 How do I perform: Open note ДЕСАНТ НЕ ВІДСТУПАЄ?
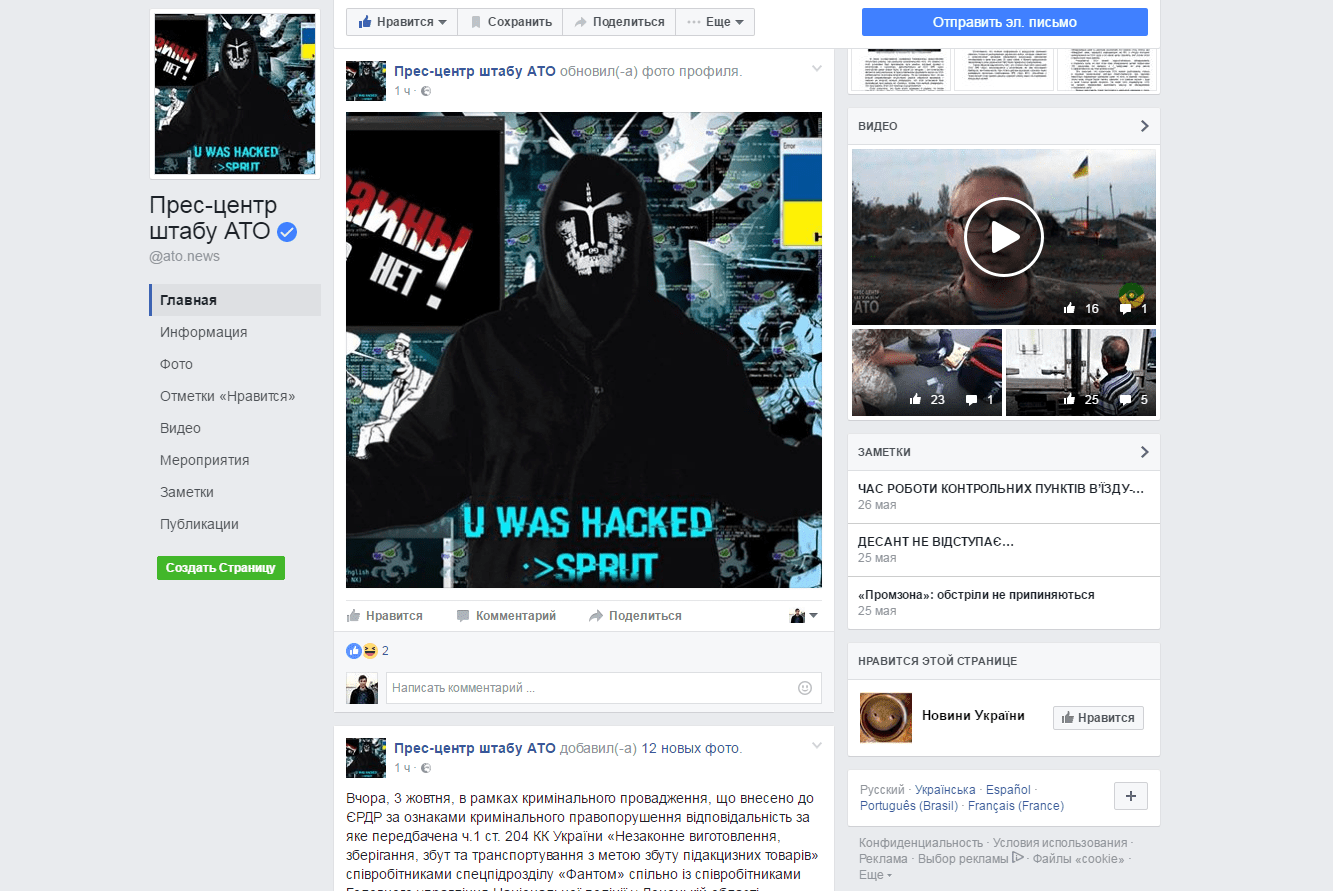tap(936, 542)
